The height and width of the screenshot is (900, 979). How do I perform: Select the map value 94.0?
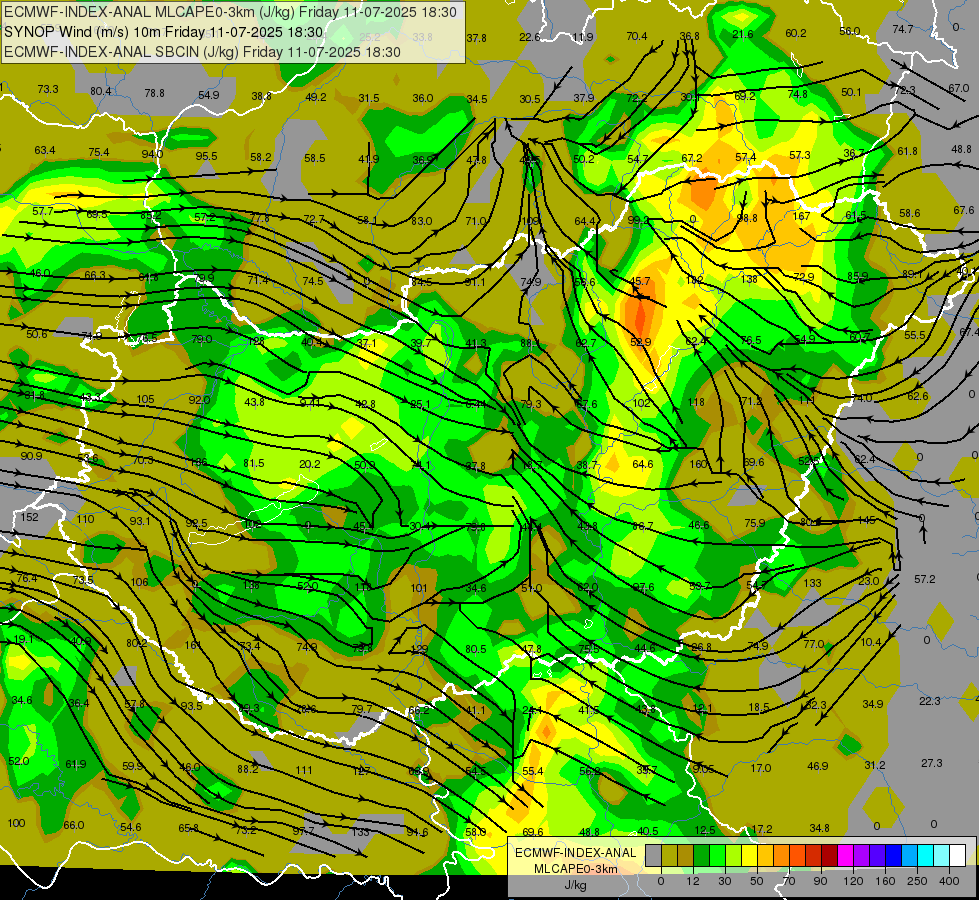(x=152, y=154)
